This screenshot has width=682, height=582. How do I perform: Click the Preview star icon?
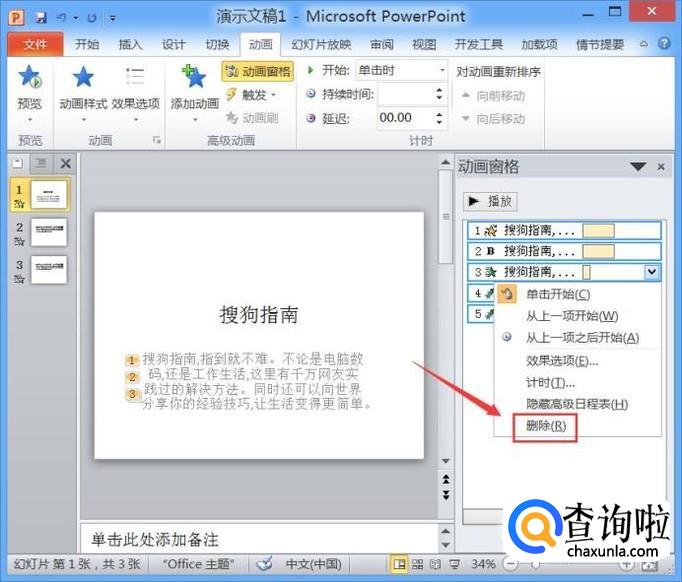[29, 76]
